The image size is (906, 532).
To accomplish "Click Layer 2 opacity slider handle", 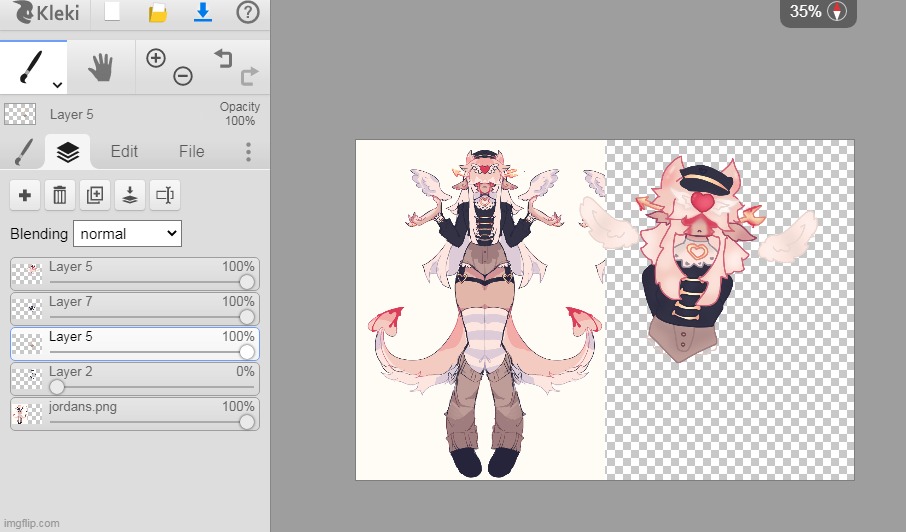I will pos(57,387).
